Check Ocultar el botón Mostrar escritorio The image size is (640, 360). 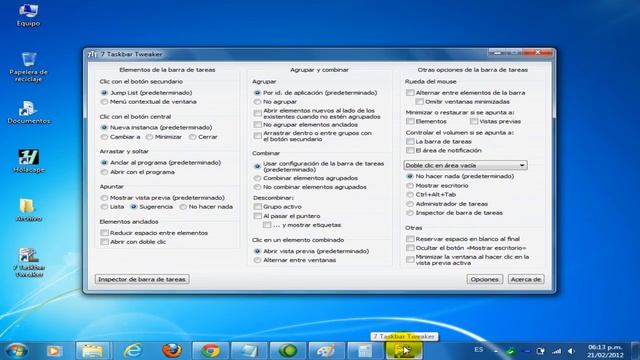point(467,248)
